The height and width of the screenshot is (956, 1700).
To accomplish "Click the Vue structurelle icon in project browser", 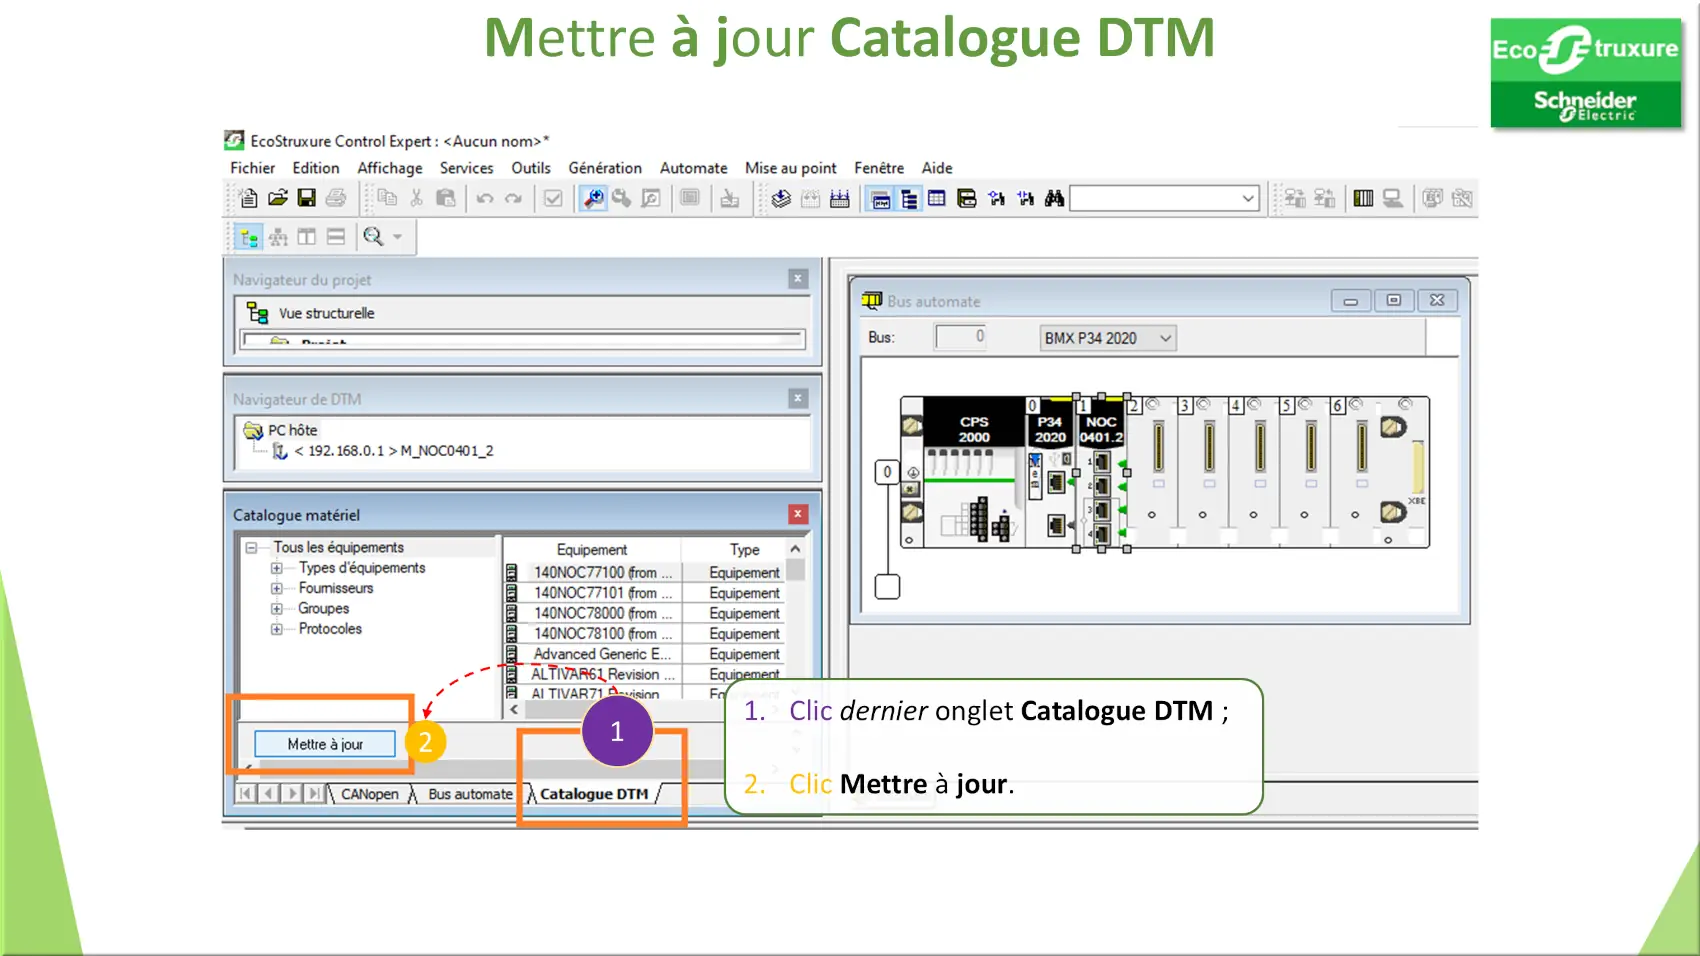I will click(258, 313).
